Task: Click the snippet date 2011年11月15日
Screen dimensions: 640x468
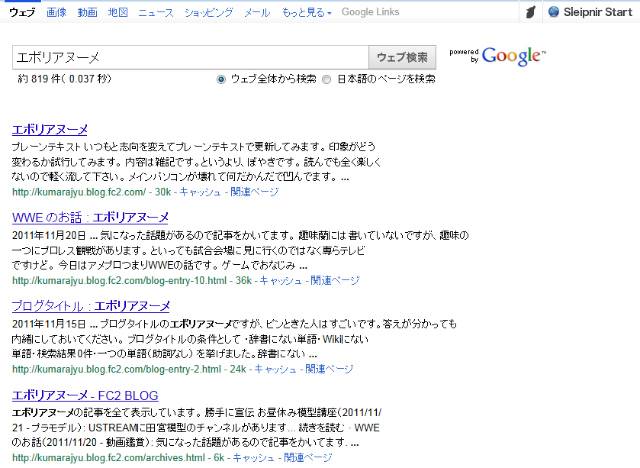Action: [x=49, y=324]
